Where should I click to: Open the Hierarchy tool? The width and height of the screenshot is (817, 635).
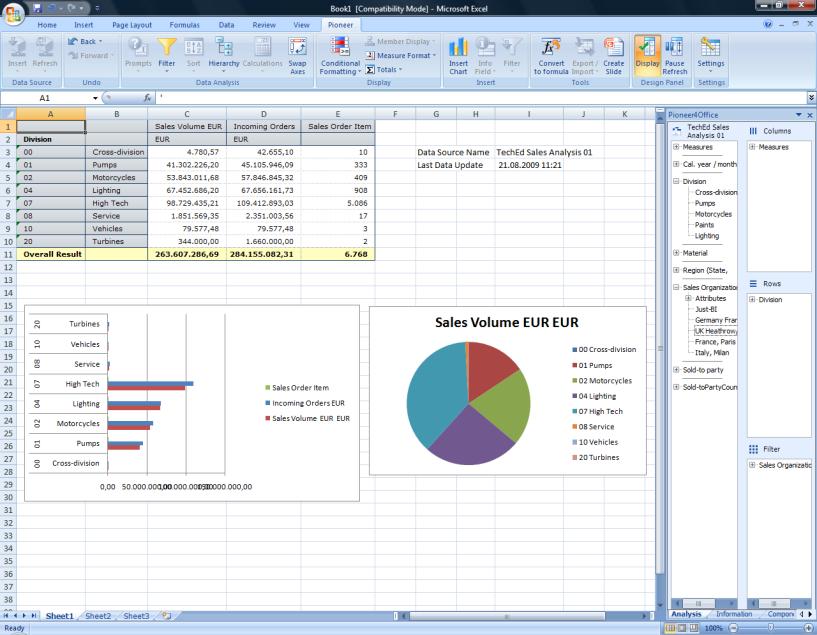pos(224,53)
